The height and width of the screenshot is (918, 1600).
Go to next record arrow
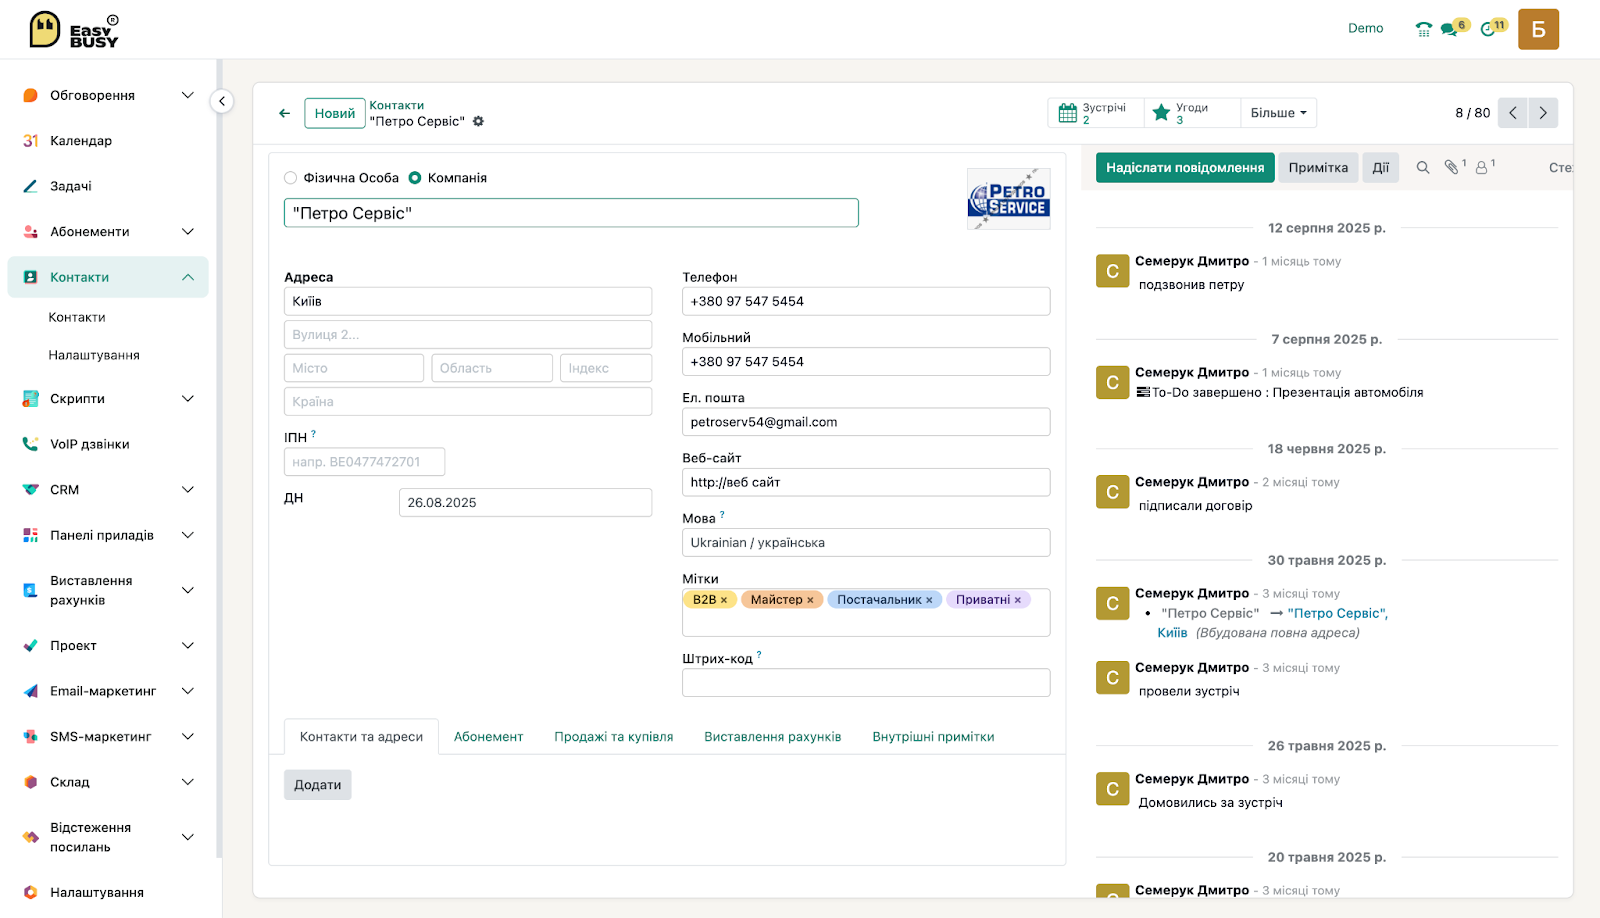click(x=1543, y=113)
